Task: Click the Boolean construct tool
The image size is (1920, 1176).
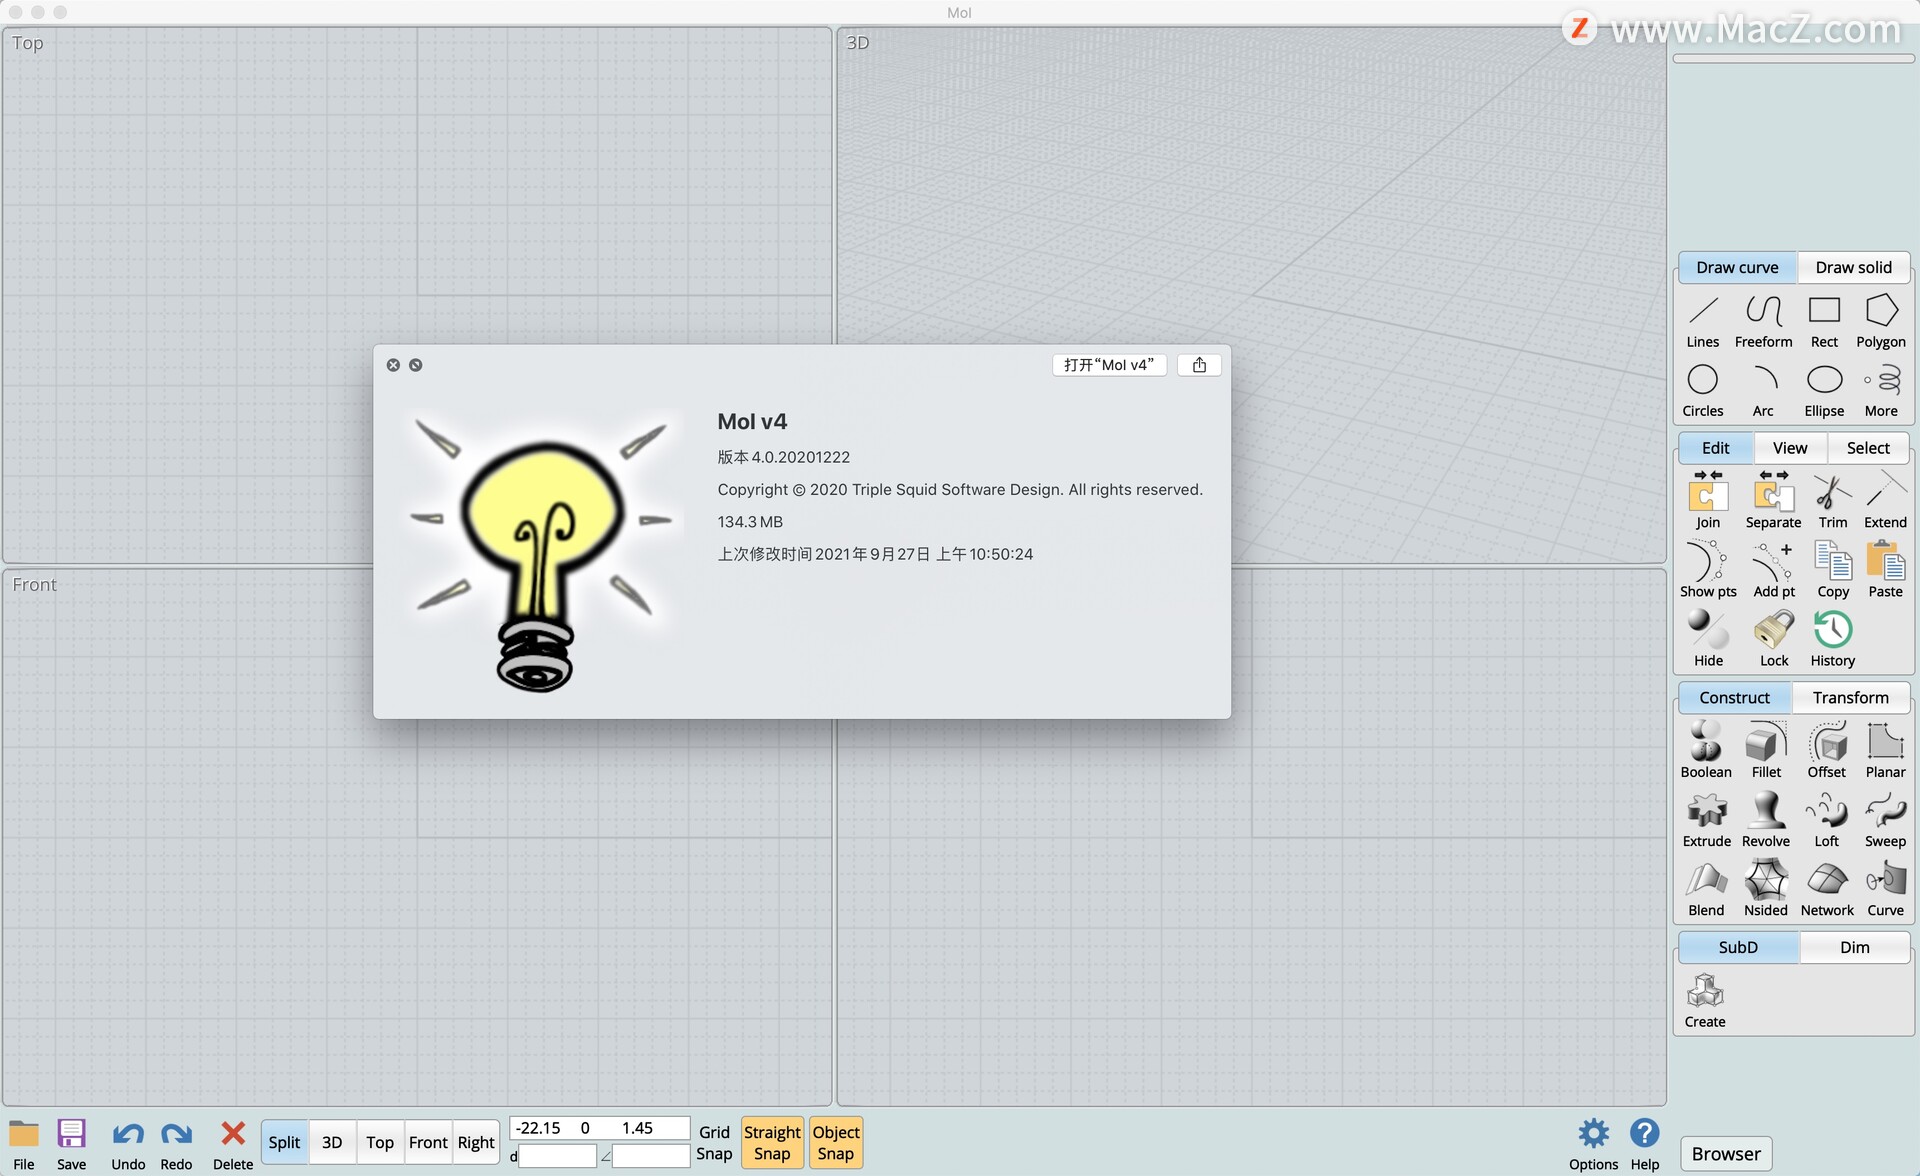Action: coord(1705,749)
